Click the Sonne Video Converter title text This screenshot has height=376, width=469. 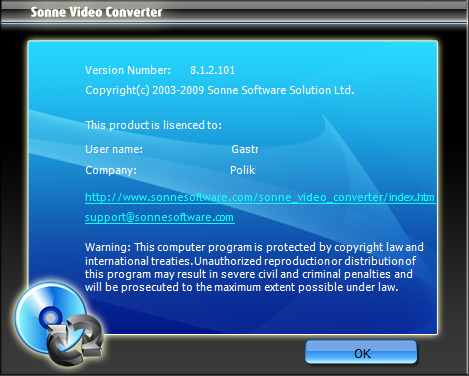pyautogui.click(x=96, y=12)
